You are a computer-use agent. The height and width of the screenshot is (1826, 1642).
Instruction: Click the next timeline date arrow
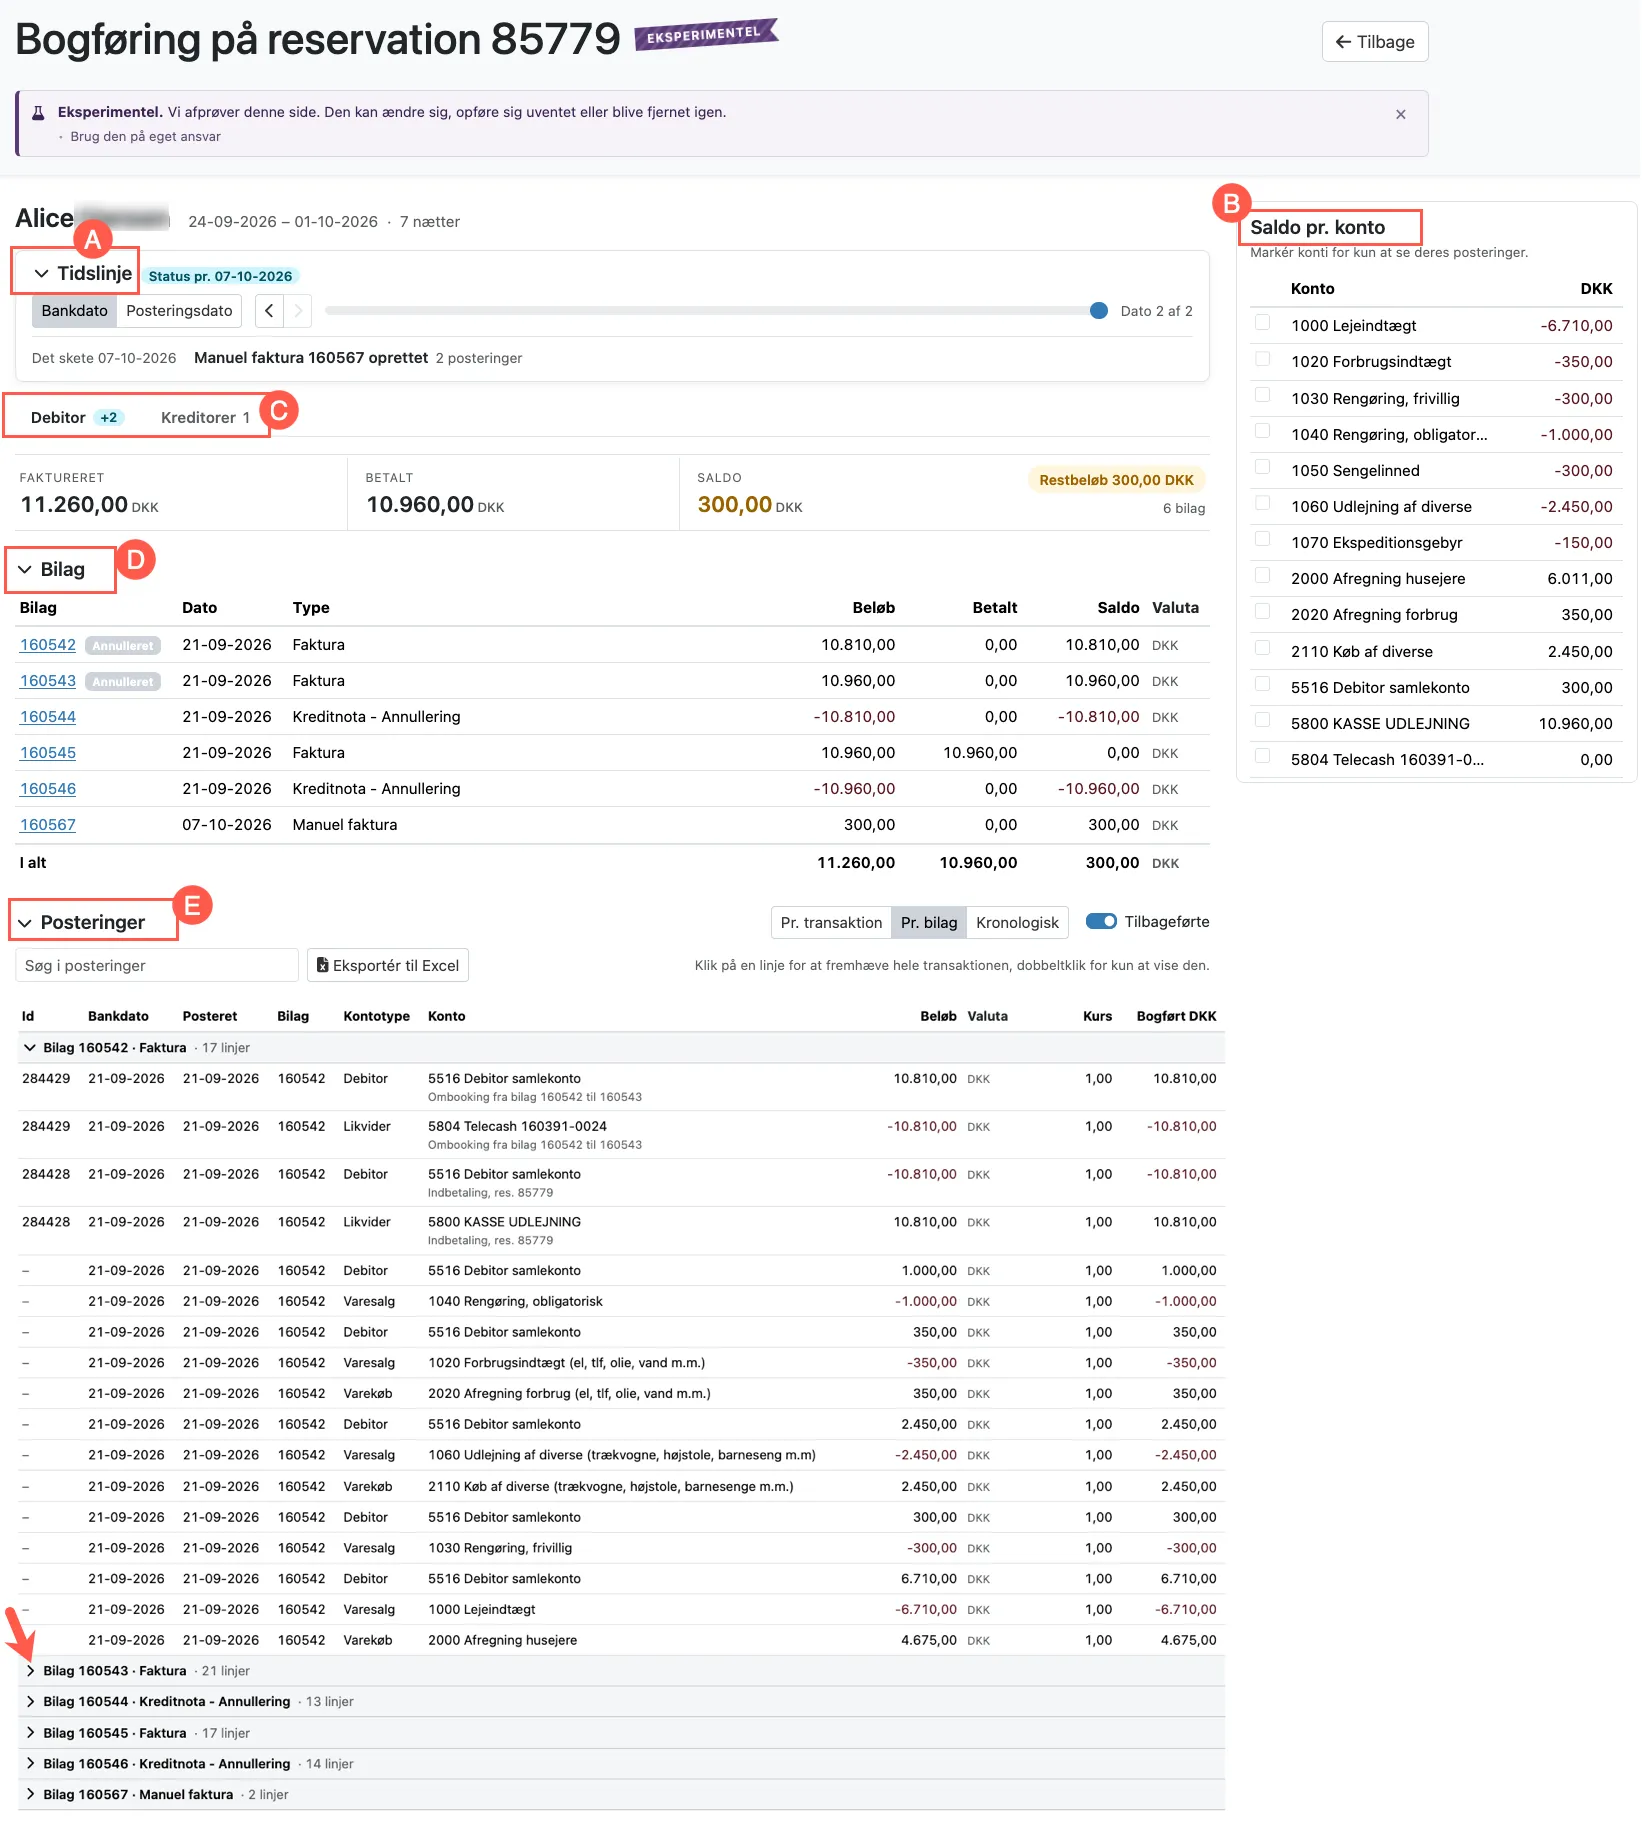[x=298, y=311]
